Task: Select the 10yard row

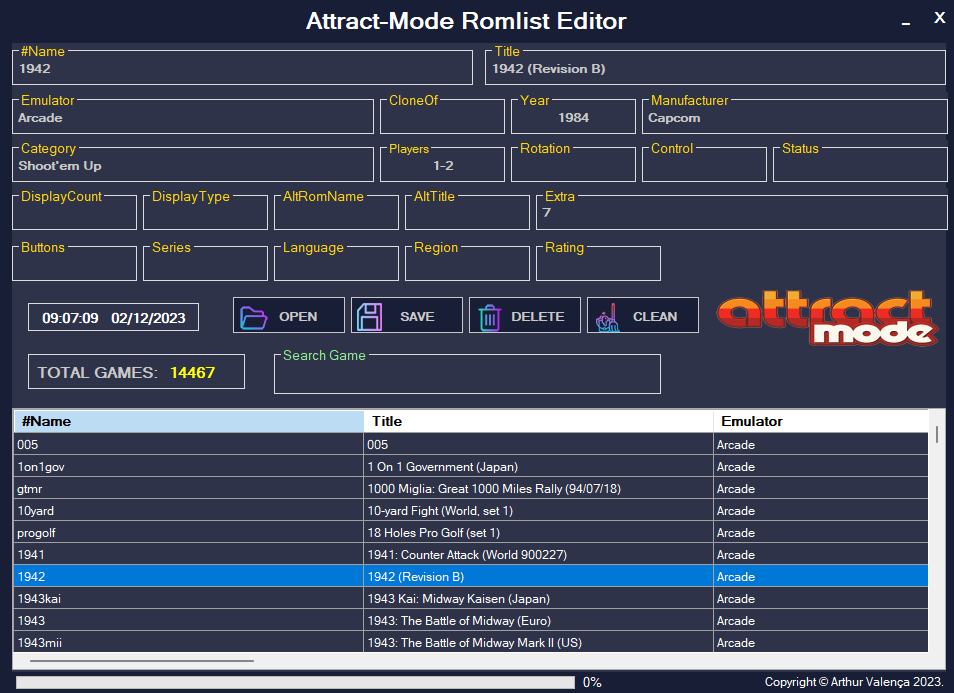Action: pos(471,510)
